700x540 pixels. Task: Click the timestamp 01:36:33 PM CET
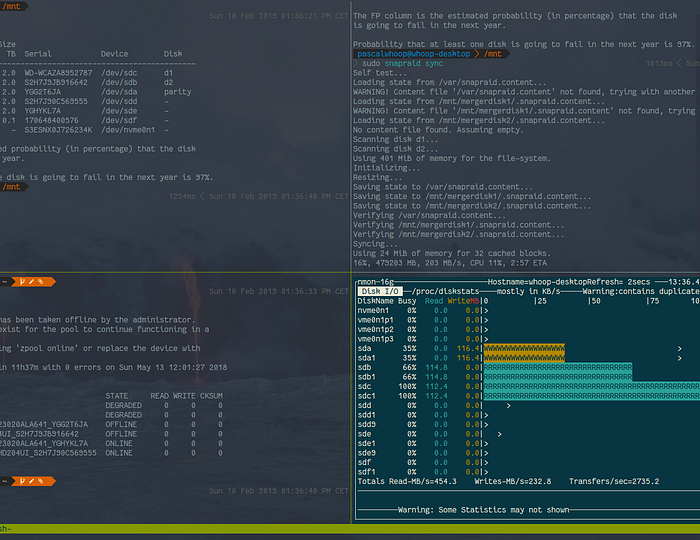tap(279, 291)
